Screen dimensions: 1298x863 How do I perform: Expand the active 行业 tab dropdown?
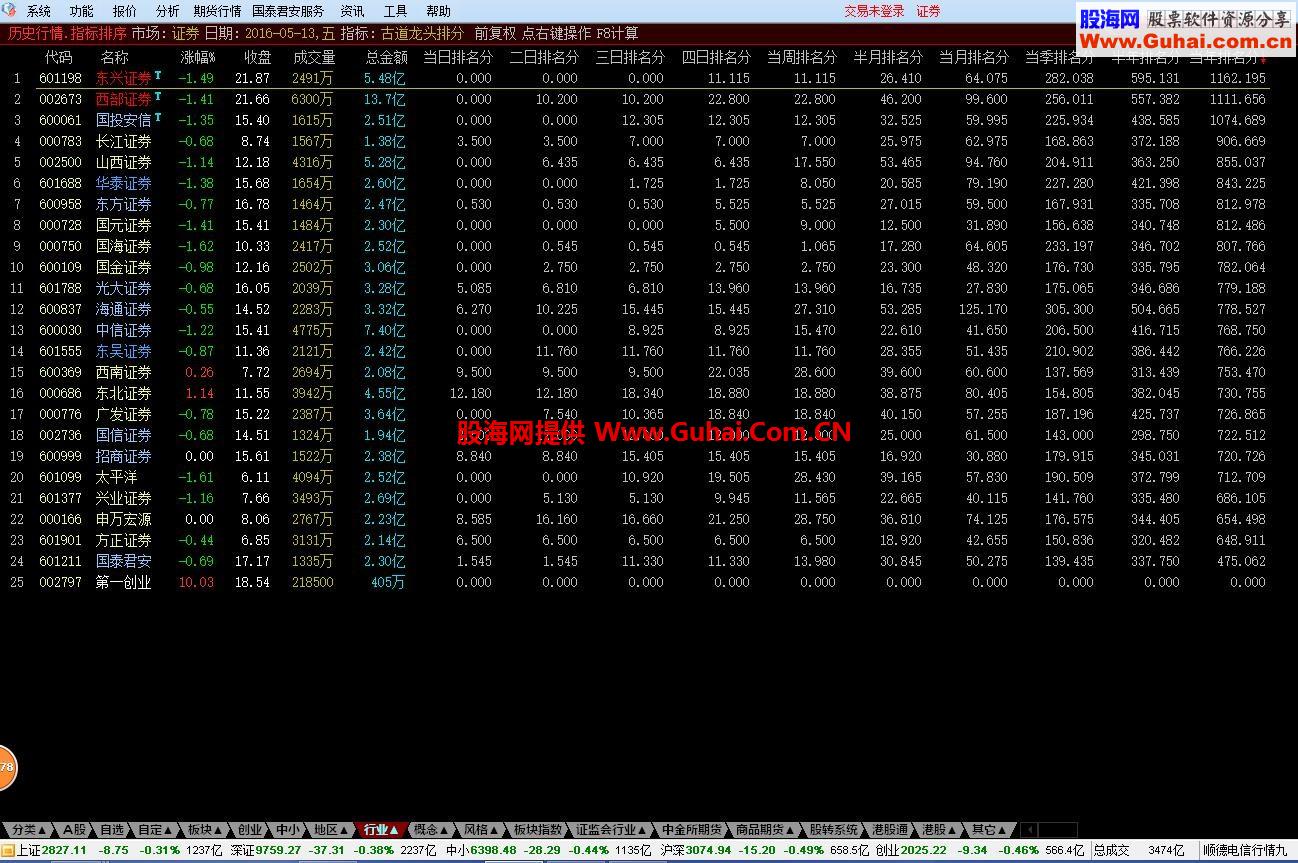tap(394, 829)
